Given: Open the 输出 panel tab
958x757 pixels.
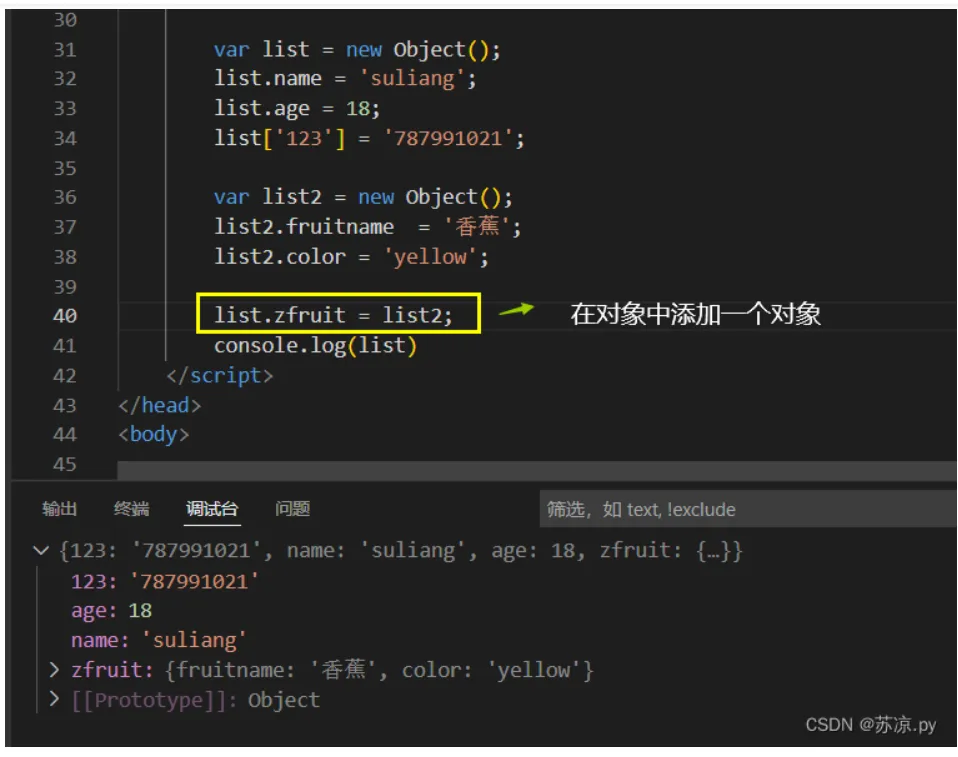Looking at the screenshot, I should 59,508.
